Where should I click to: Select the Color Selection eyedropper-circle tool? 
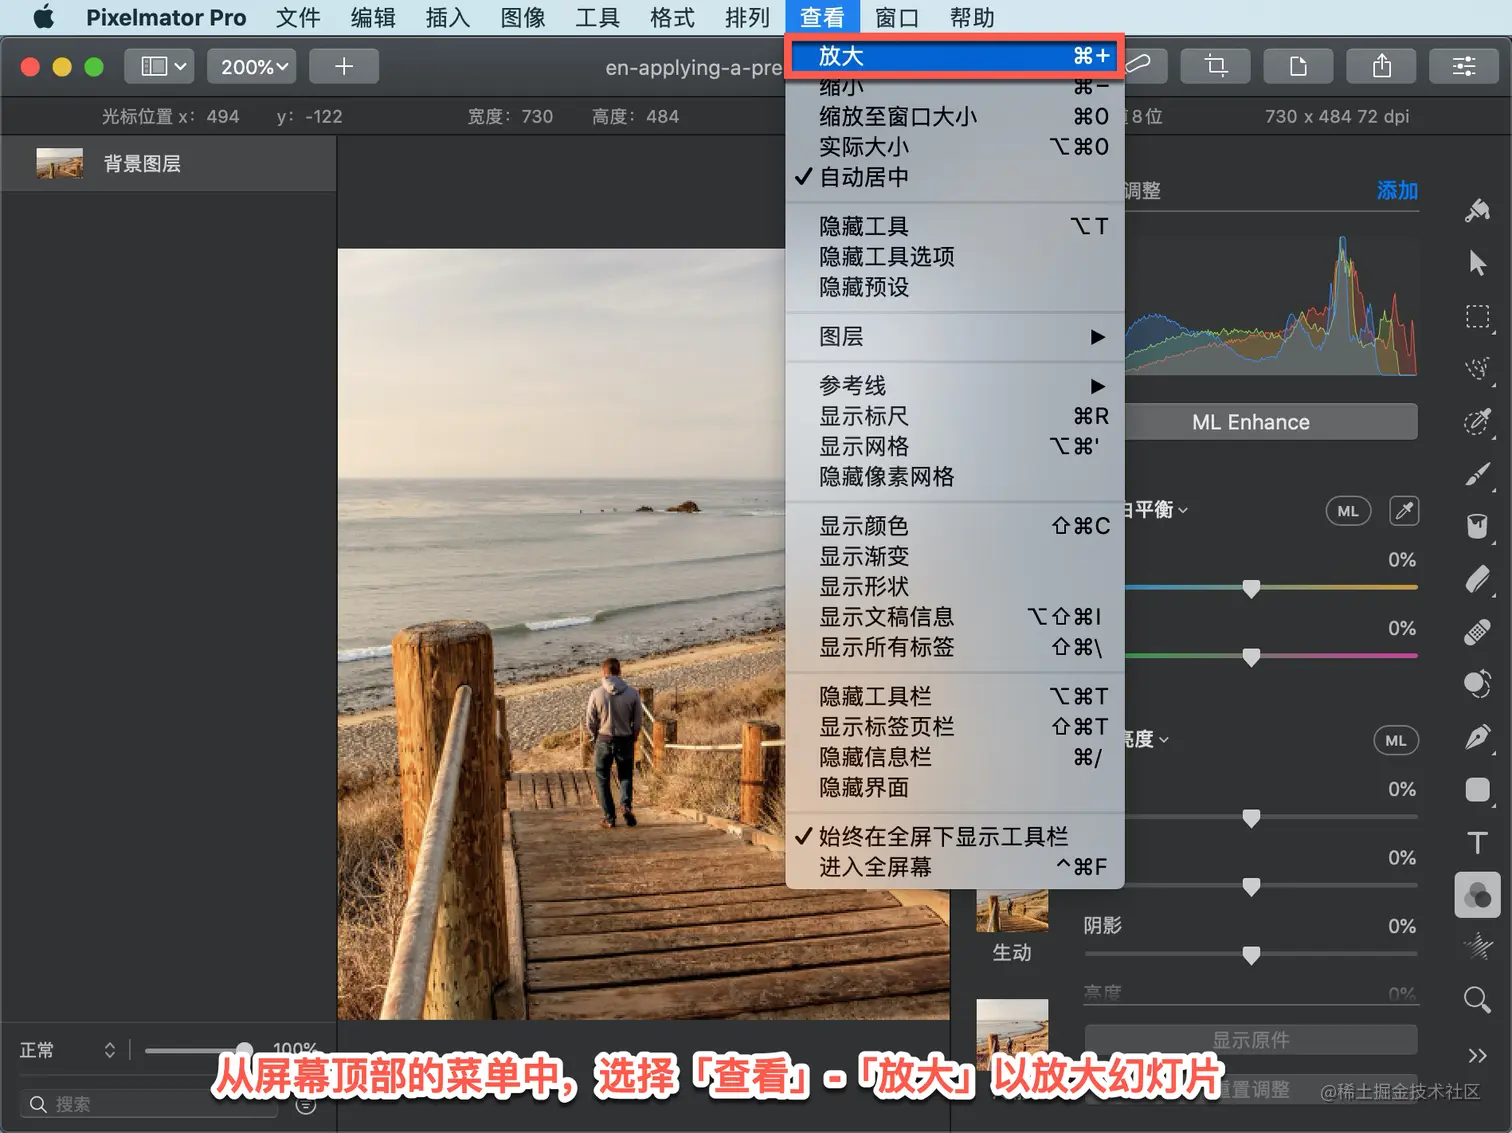[x=1477, y=422]
